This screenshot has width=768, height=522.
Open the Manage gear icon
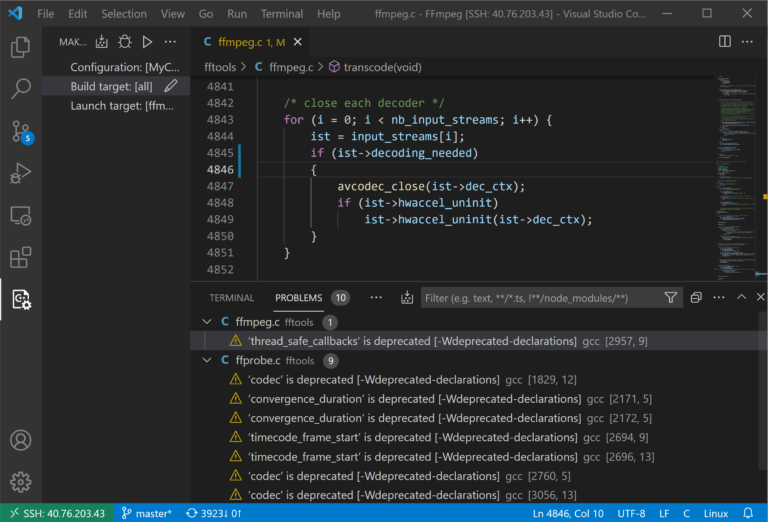click(21, 482)
